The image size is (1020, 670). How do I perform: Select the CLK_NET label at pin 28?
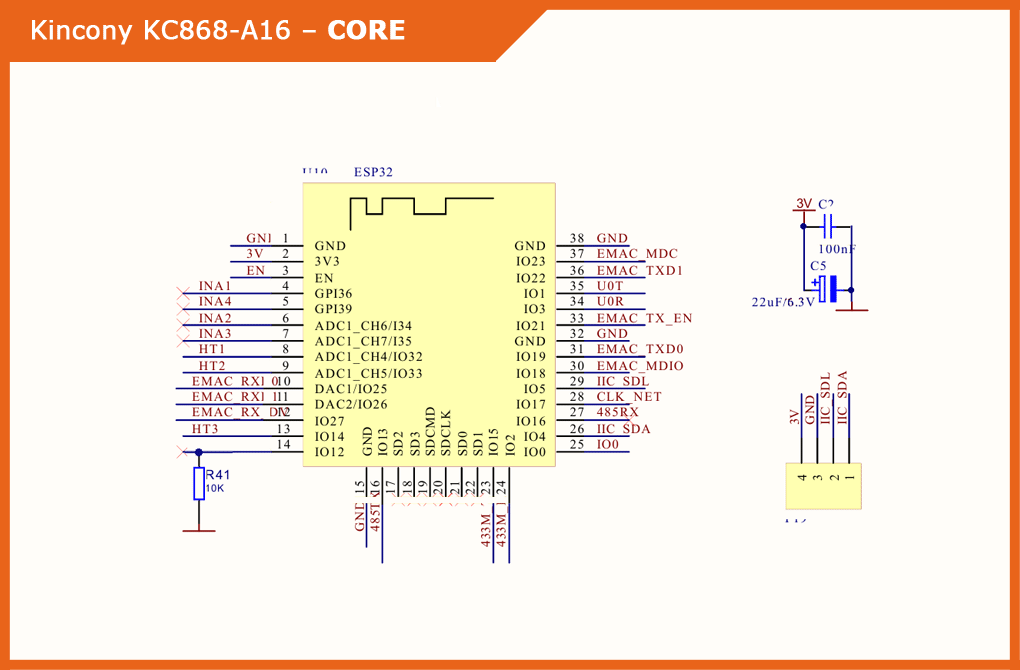pyautogui.click(x=629, y=397)
